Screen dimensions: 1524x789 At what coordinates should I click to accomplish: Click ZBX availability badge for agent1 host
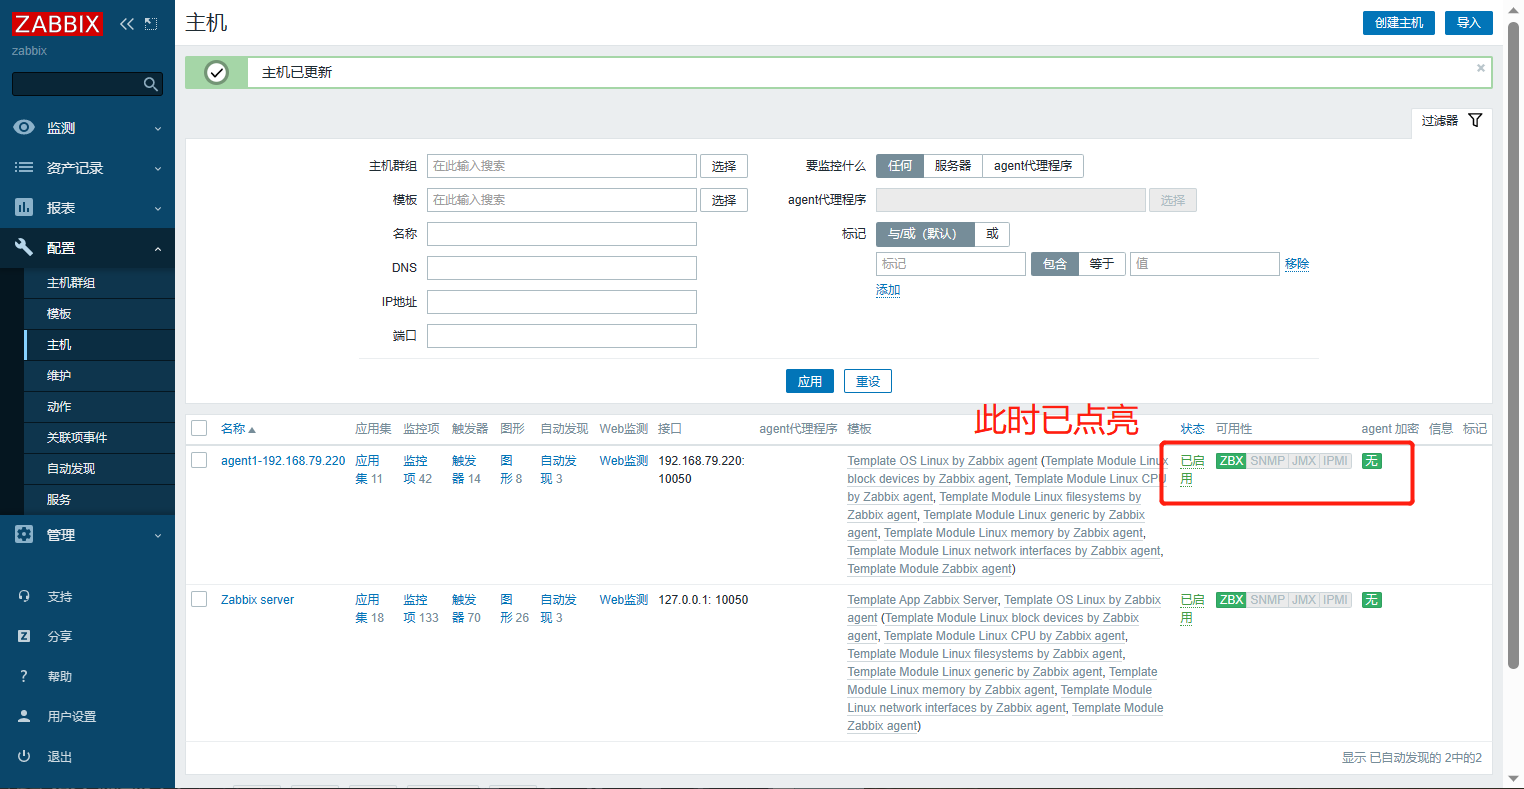pyautogui.click(x=1231, y=461)
